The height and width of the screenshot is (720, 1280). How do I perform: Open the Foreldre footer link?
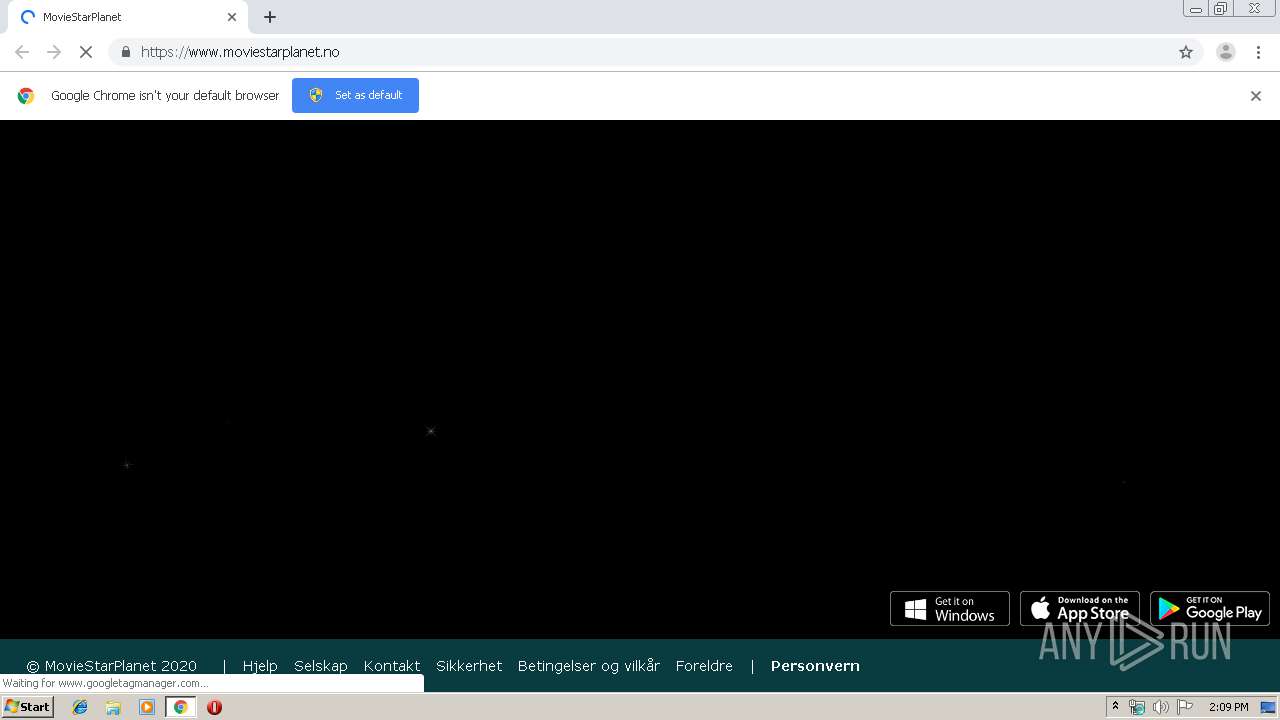click(x=704, y=666)
